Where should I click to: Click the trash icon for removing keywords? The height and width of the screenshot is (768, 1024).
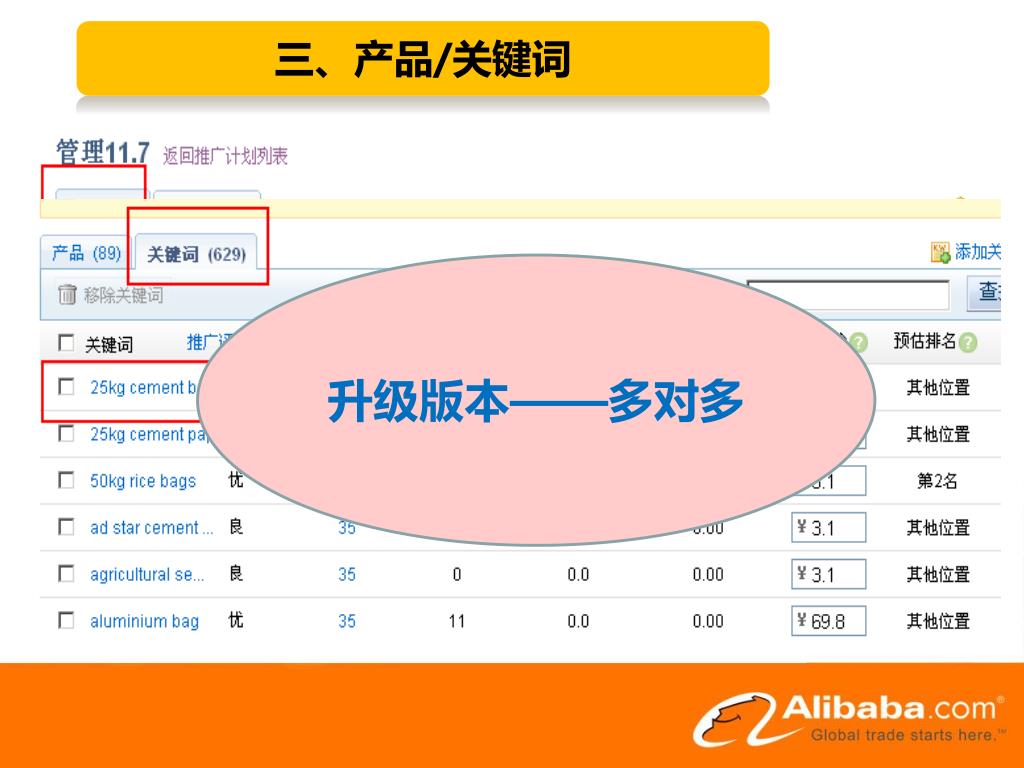[67, 295]
